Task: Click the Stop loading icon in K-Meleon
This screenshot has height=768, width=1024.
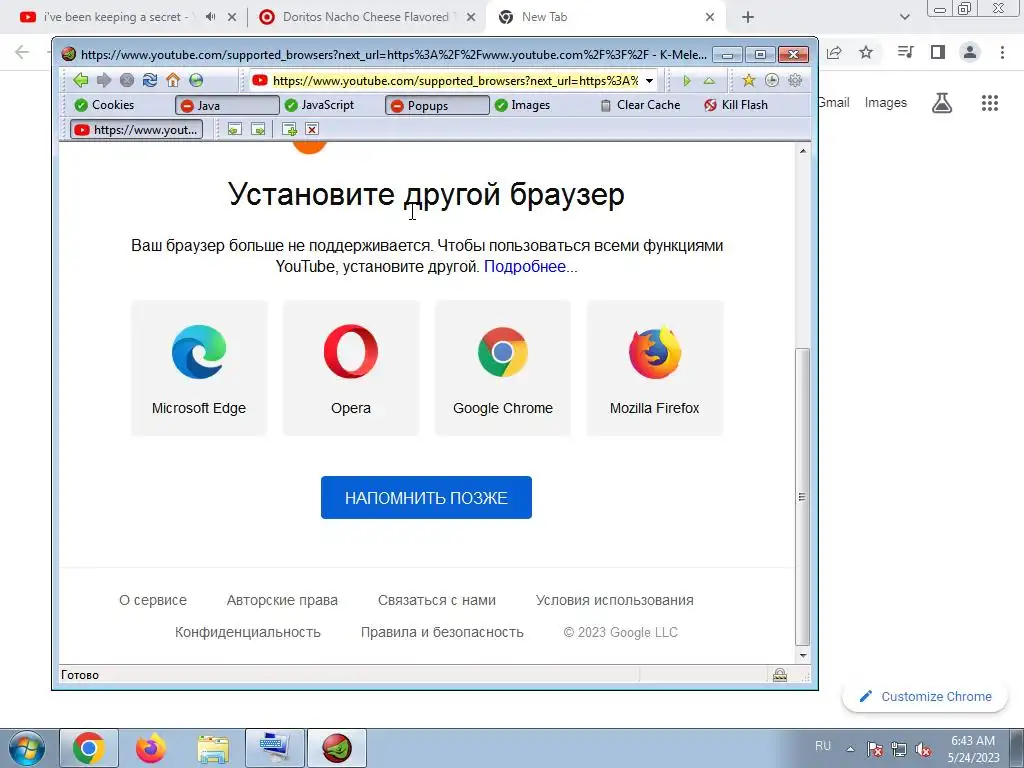Action: [x=127, y=80]
